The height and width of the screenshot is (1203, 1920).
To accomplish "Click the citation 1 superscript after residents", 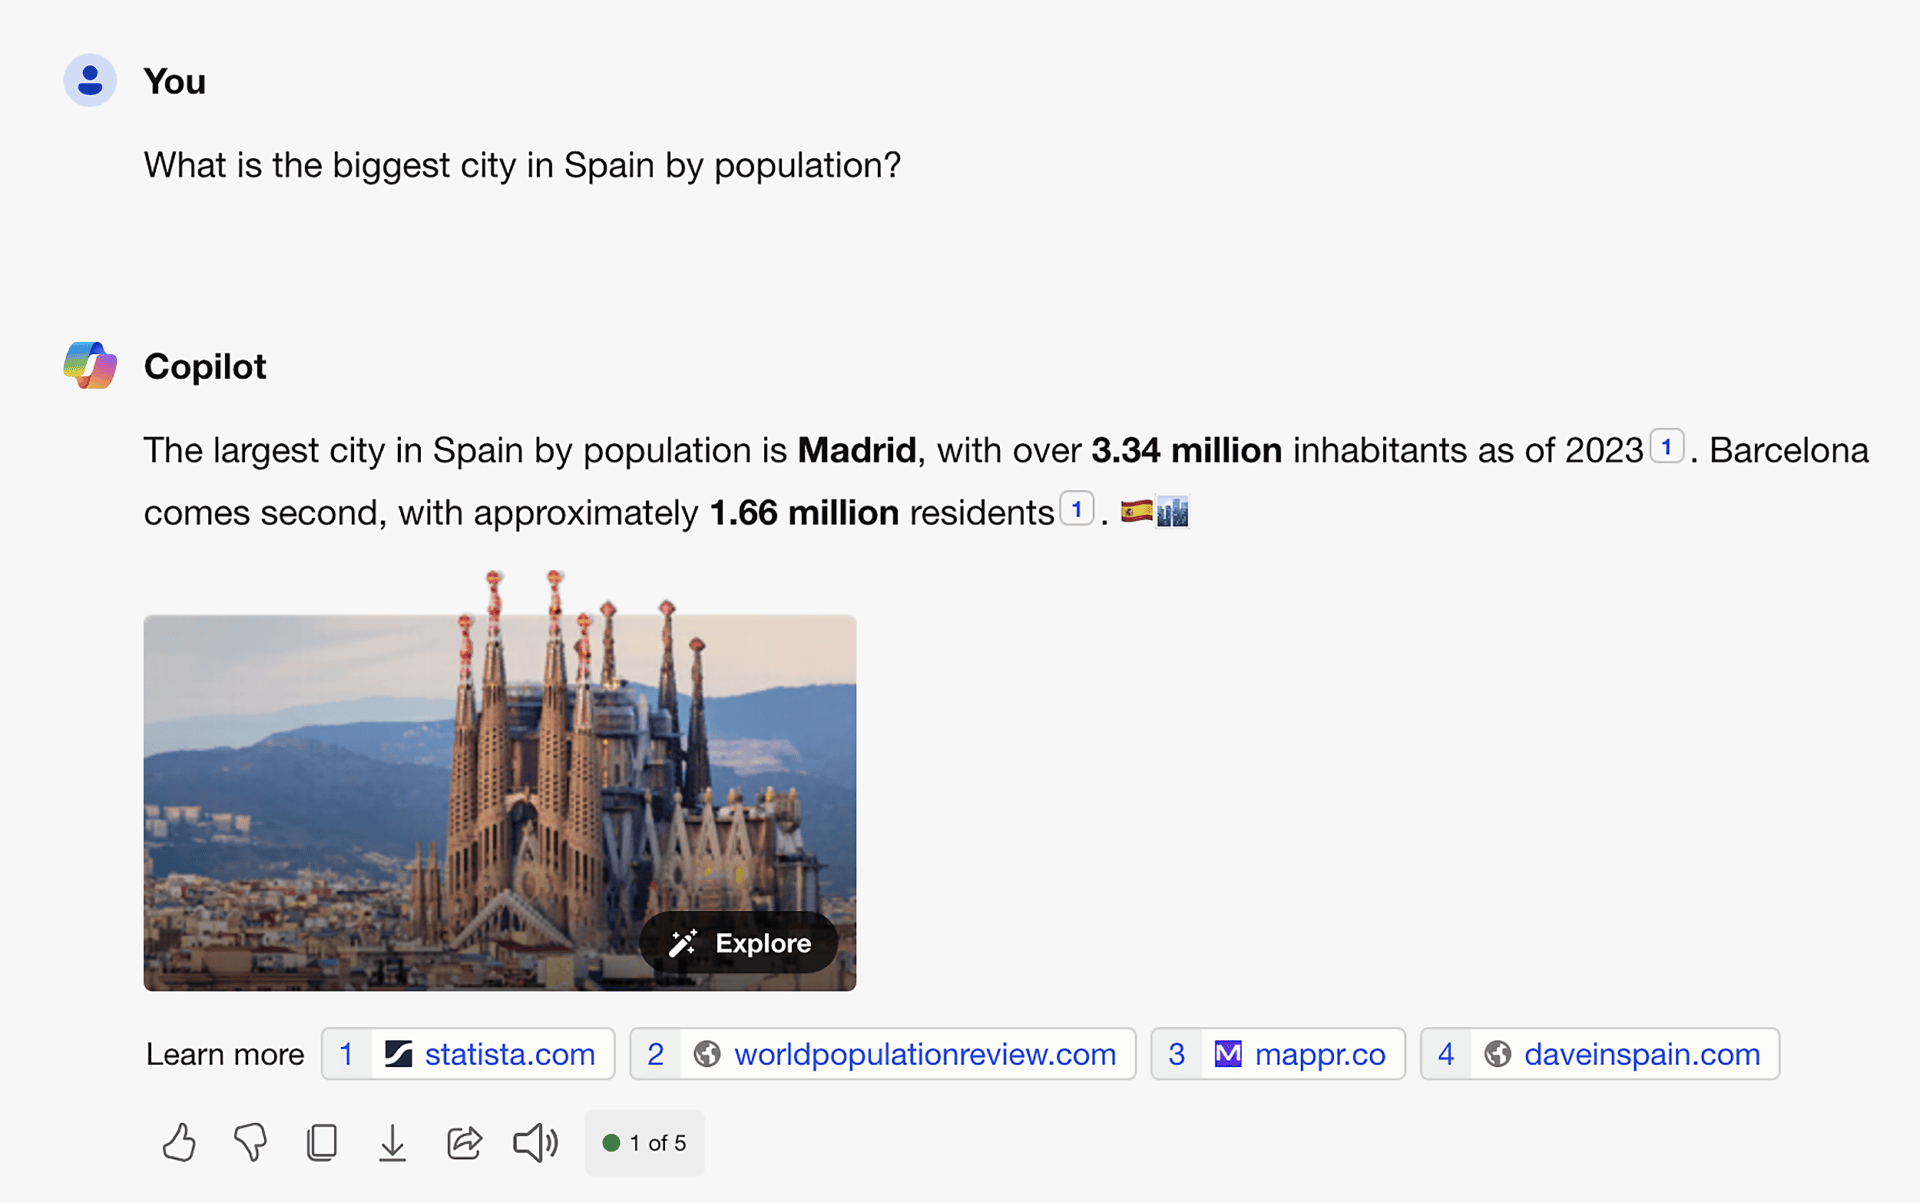I will click(1076, 509).
